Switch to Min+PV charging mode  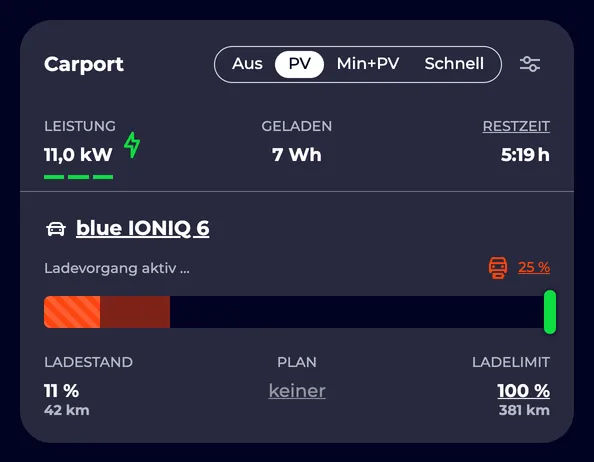point(368,64)
